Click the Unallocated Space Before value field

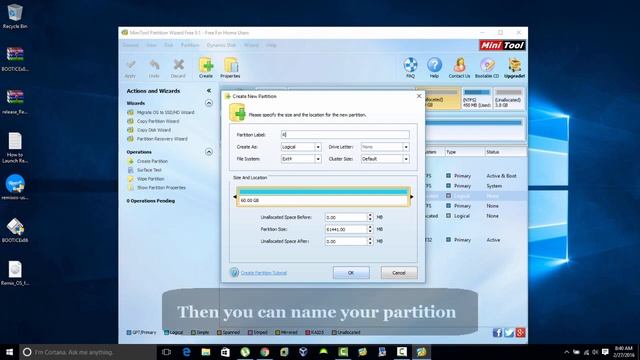[346, 218]
